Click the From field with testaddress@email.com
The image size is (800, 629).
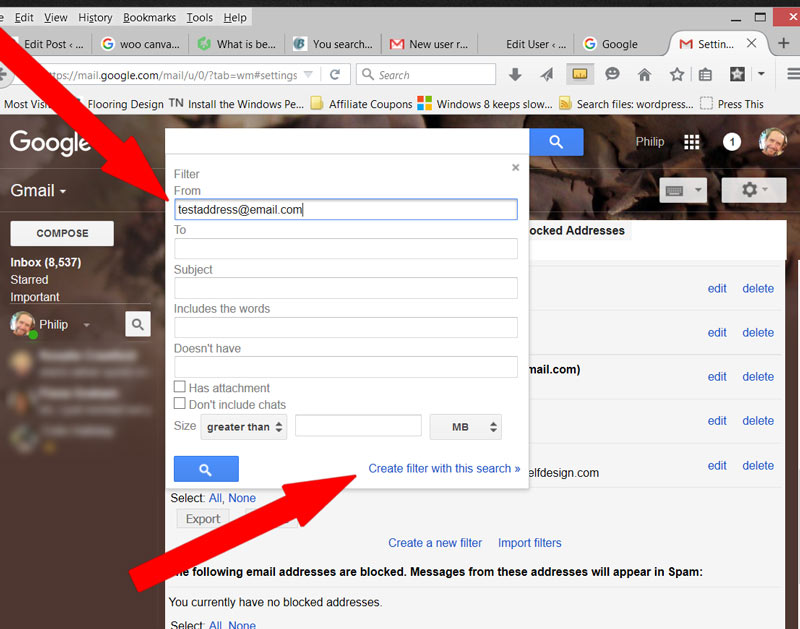pyautogui.click(x=346, y=209)
